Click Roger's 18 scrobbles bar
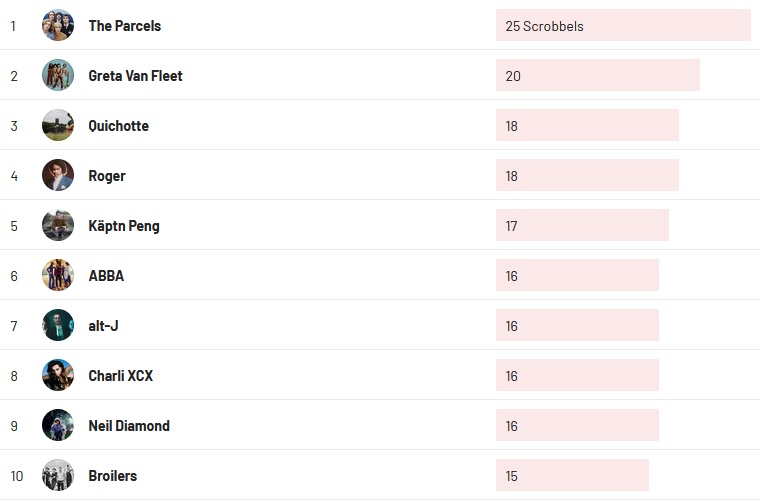This screenshot has height=501, width=760. 587,176
